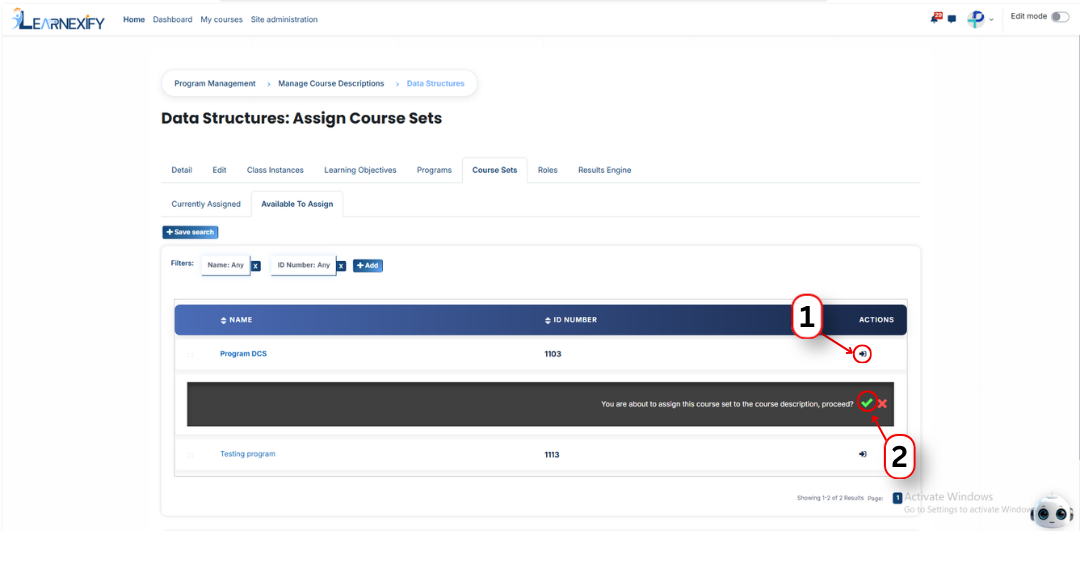Confirm assignment with the green checkmark
Screen dimensions: 1080x566
click(x=867, y=403)
